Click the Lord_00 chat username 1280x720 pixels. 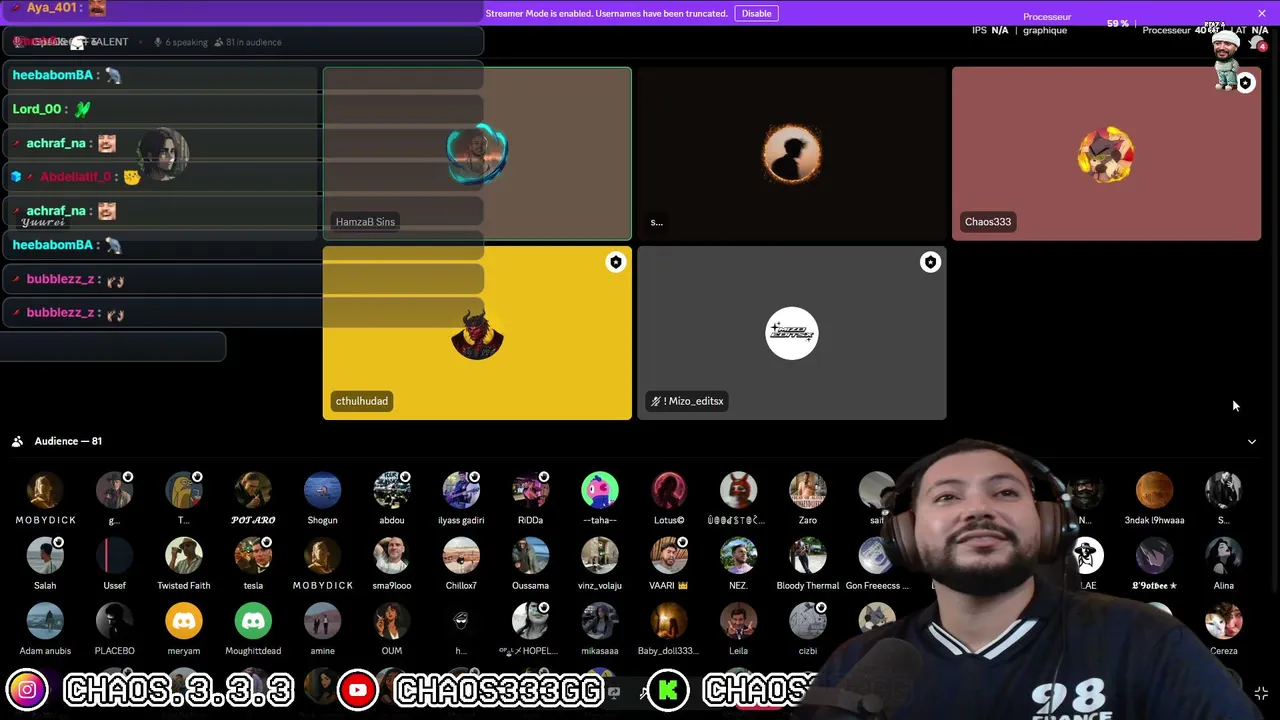click(37, 109)
